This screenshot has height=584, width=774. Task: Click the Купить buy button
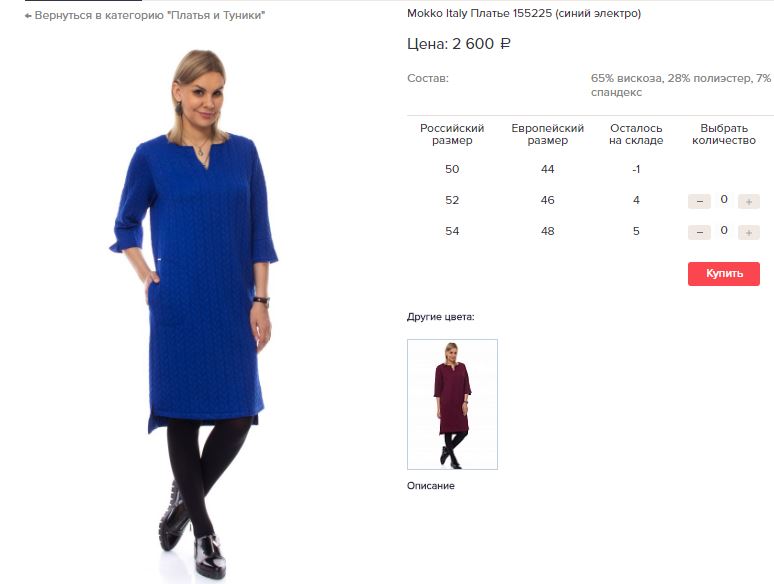point(724,273)
